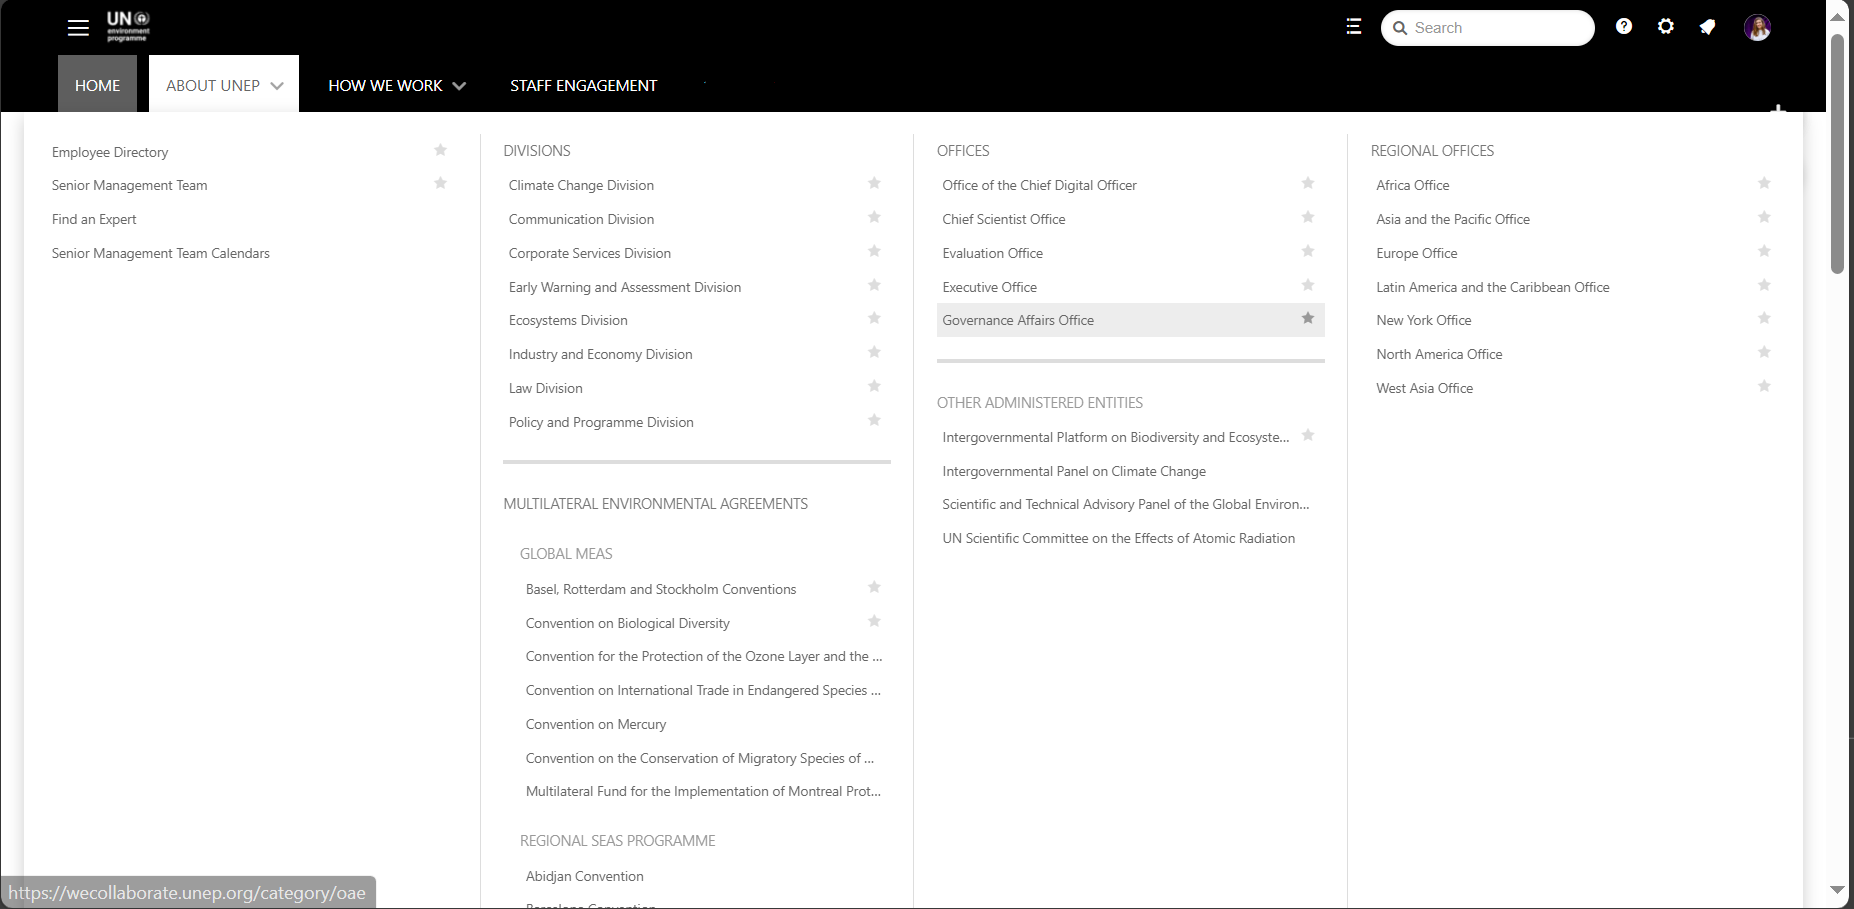
Task: Star the Corporate Services Division
Action: 874,251
